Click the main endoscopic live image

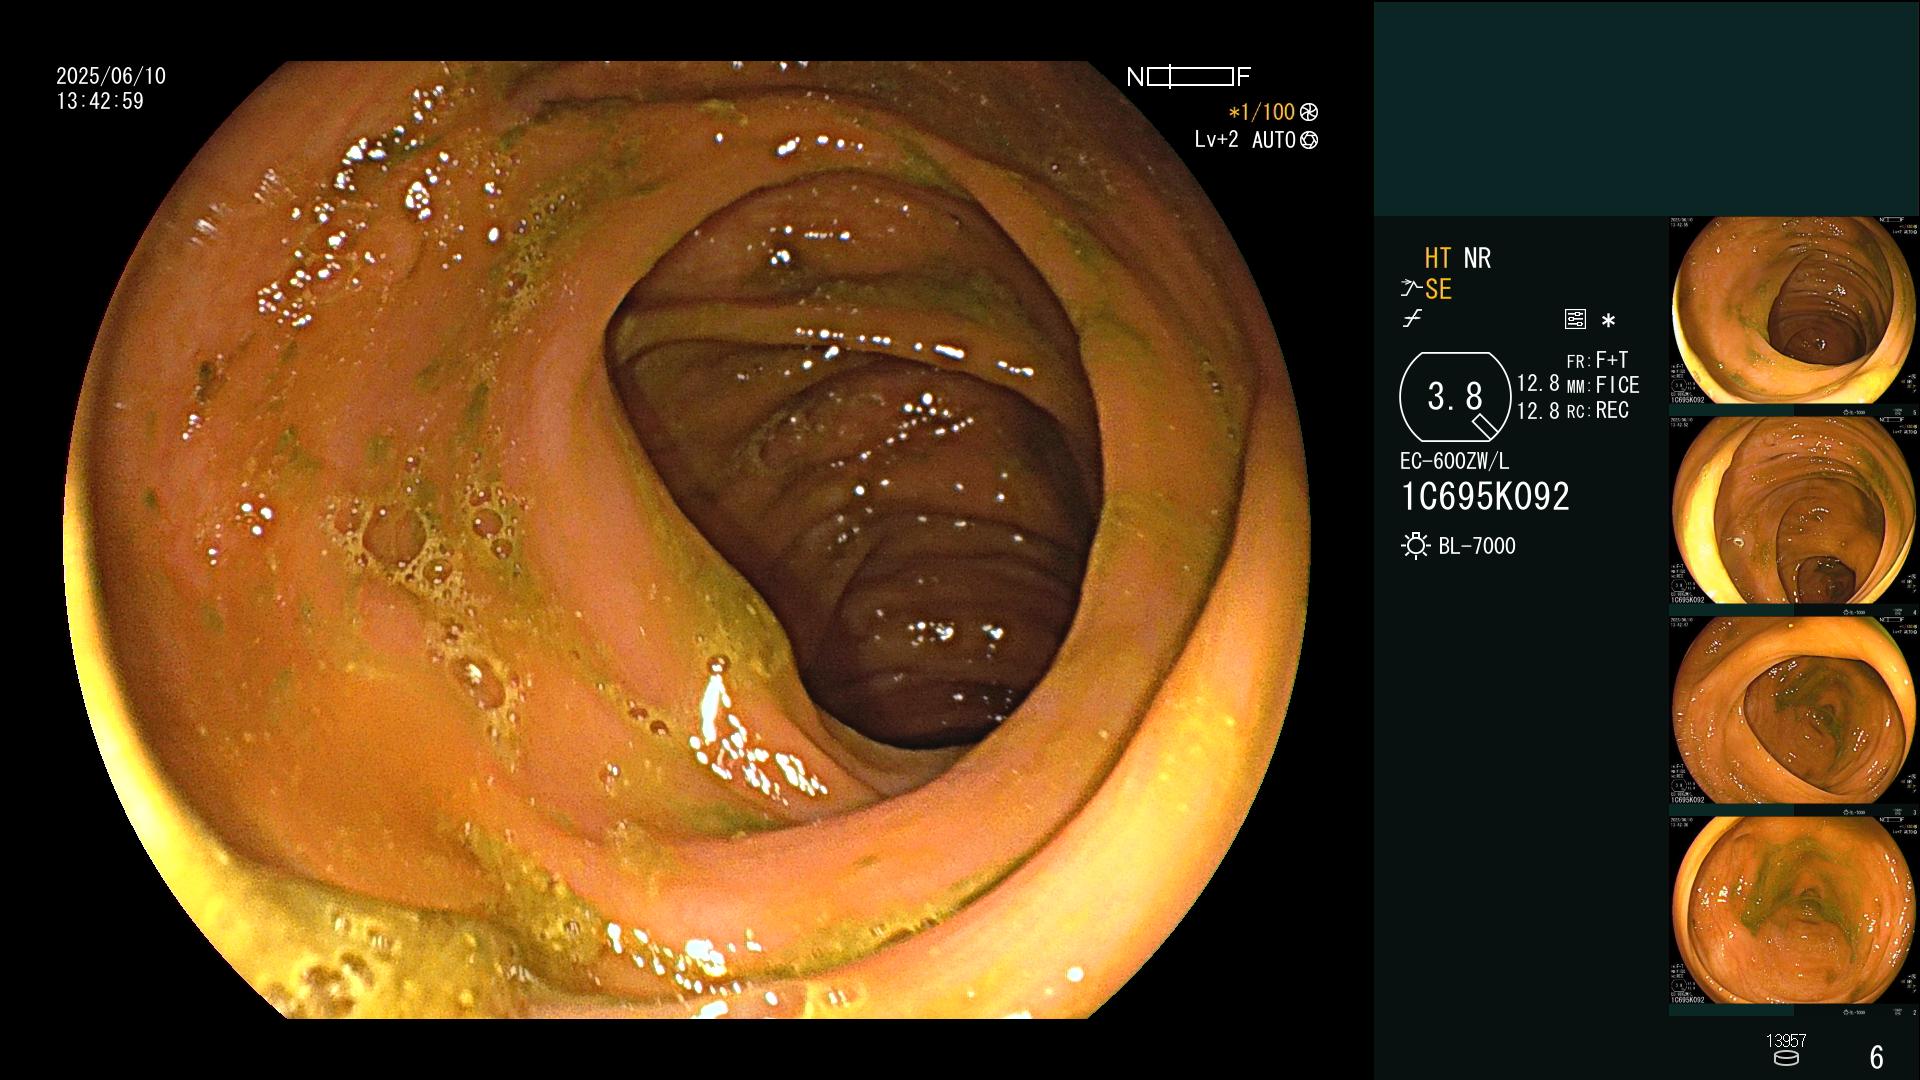[689, 540]
